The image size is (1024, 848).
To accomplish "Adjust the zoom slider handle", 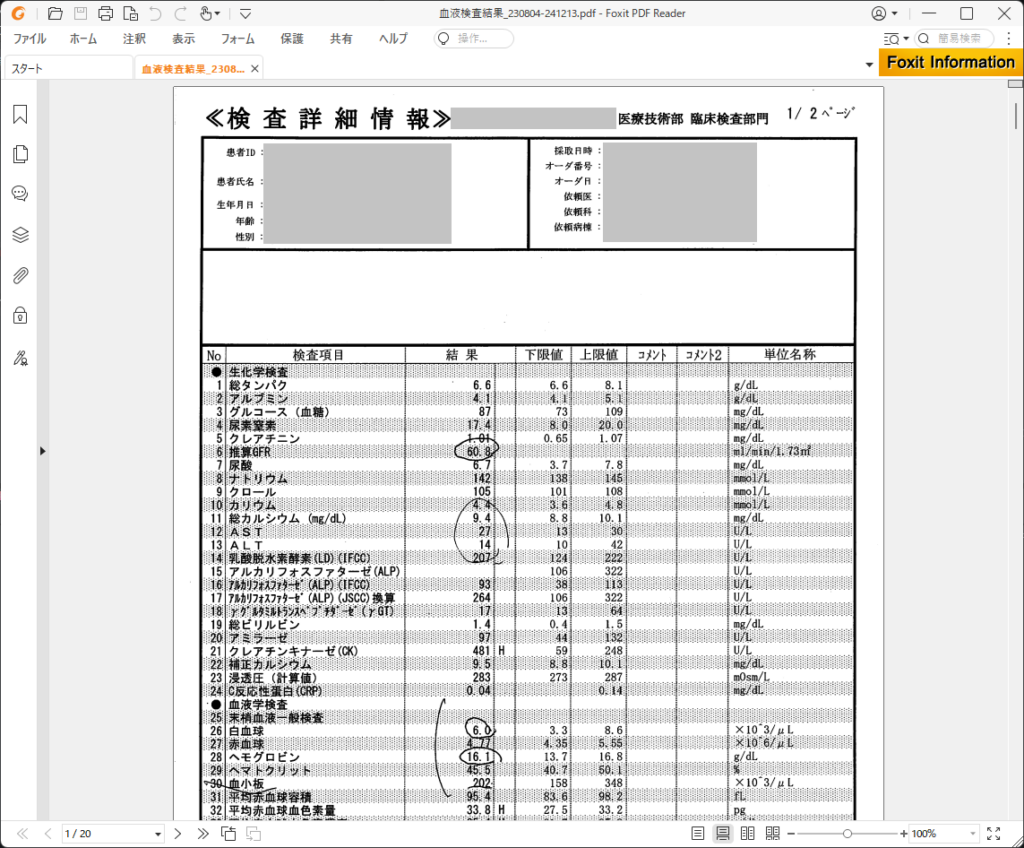I will [847, 833].
